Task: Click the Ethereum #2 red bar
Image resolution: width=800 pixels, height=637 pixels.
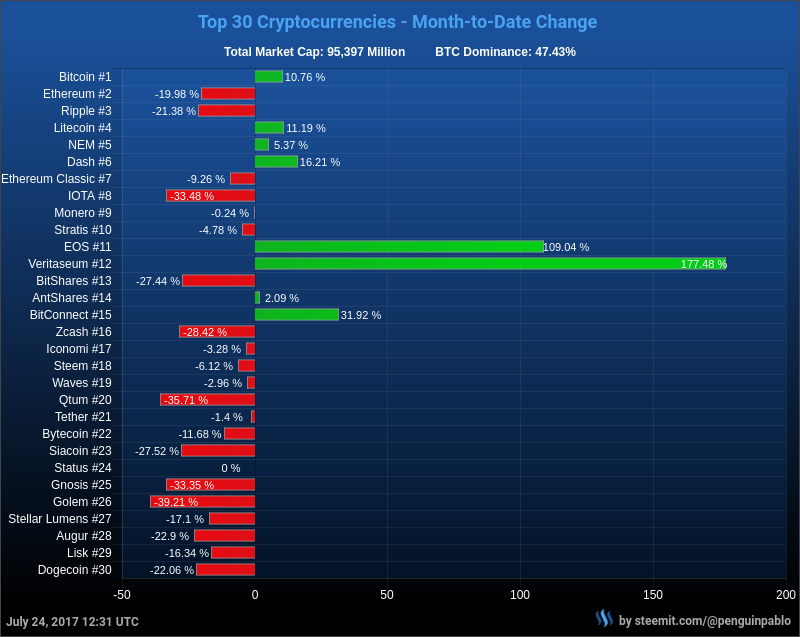Action: tap(228, 93)
